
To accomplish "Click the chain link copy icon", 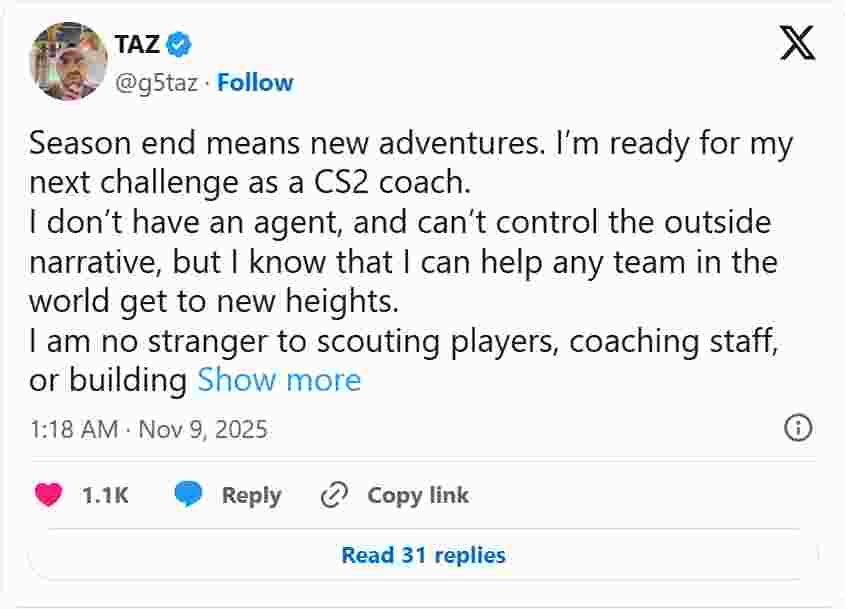I will click(333, 495).
